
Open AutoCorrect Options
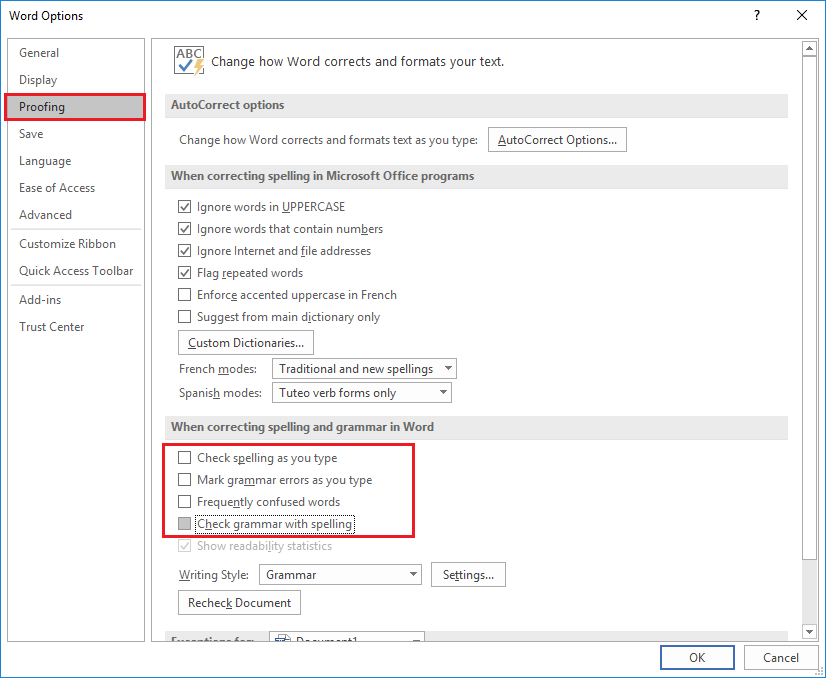557,140
